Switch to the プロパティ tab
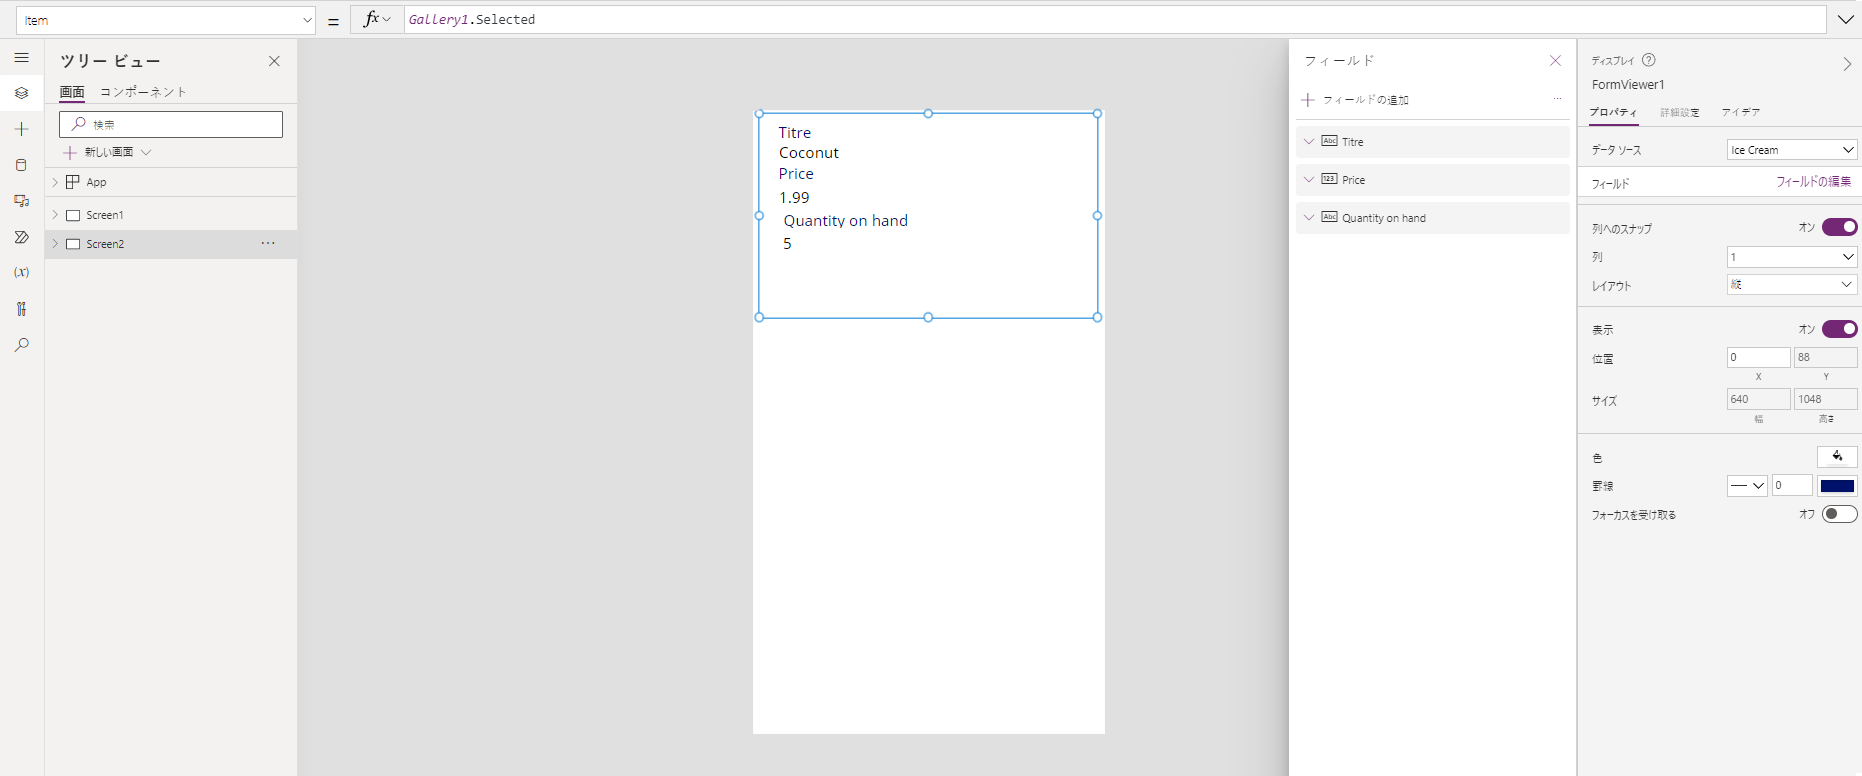This screenshot has width=1862, height=776. coord(1614,112)
